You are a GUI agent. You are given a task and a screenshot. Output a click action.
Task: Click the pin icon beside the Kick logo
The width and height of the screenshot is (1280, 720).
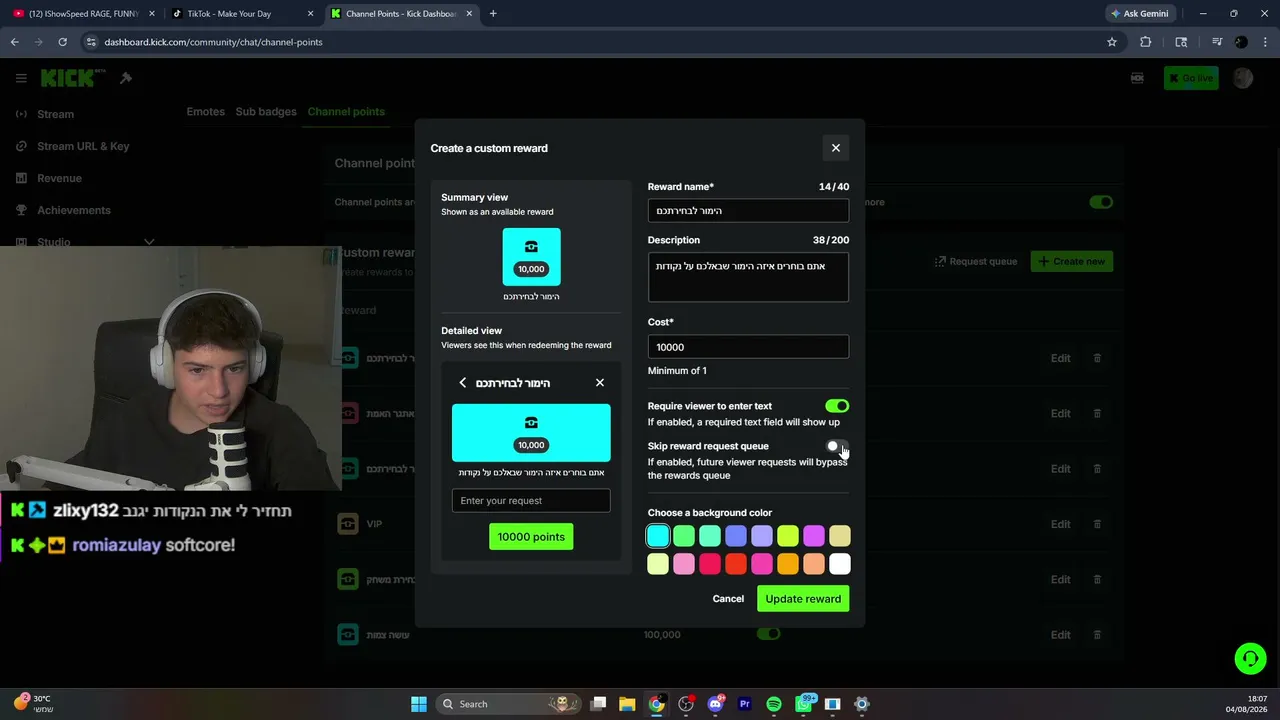pos(126,78)
